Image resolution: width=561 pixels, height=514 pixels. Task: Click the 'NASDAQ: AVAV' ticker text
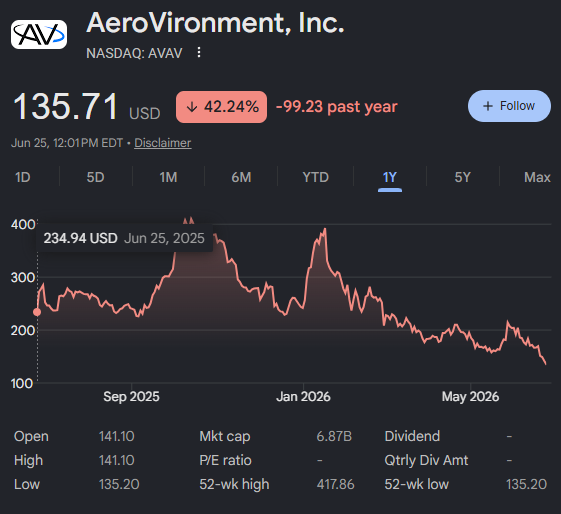pyautogui.click(x=134, y=53)
